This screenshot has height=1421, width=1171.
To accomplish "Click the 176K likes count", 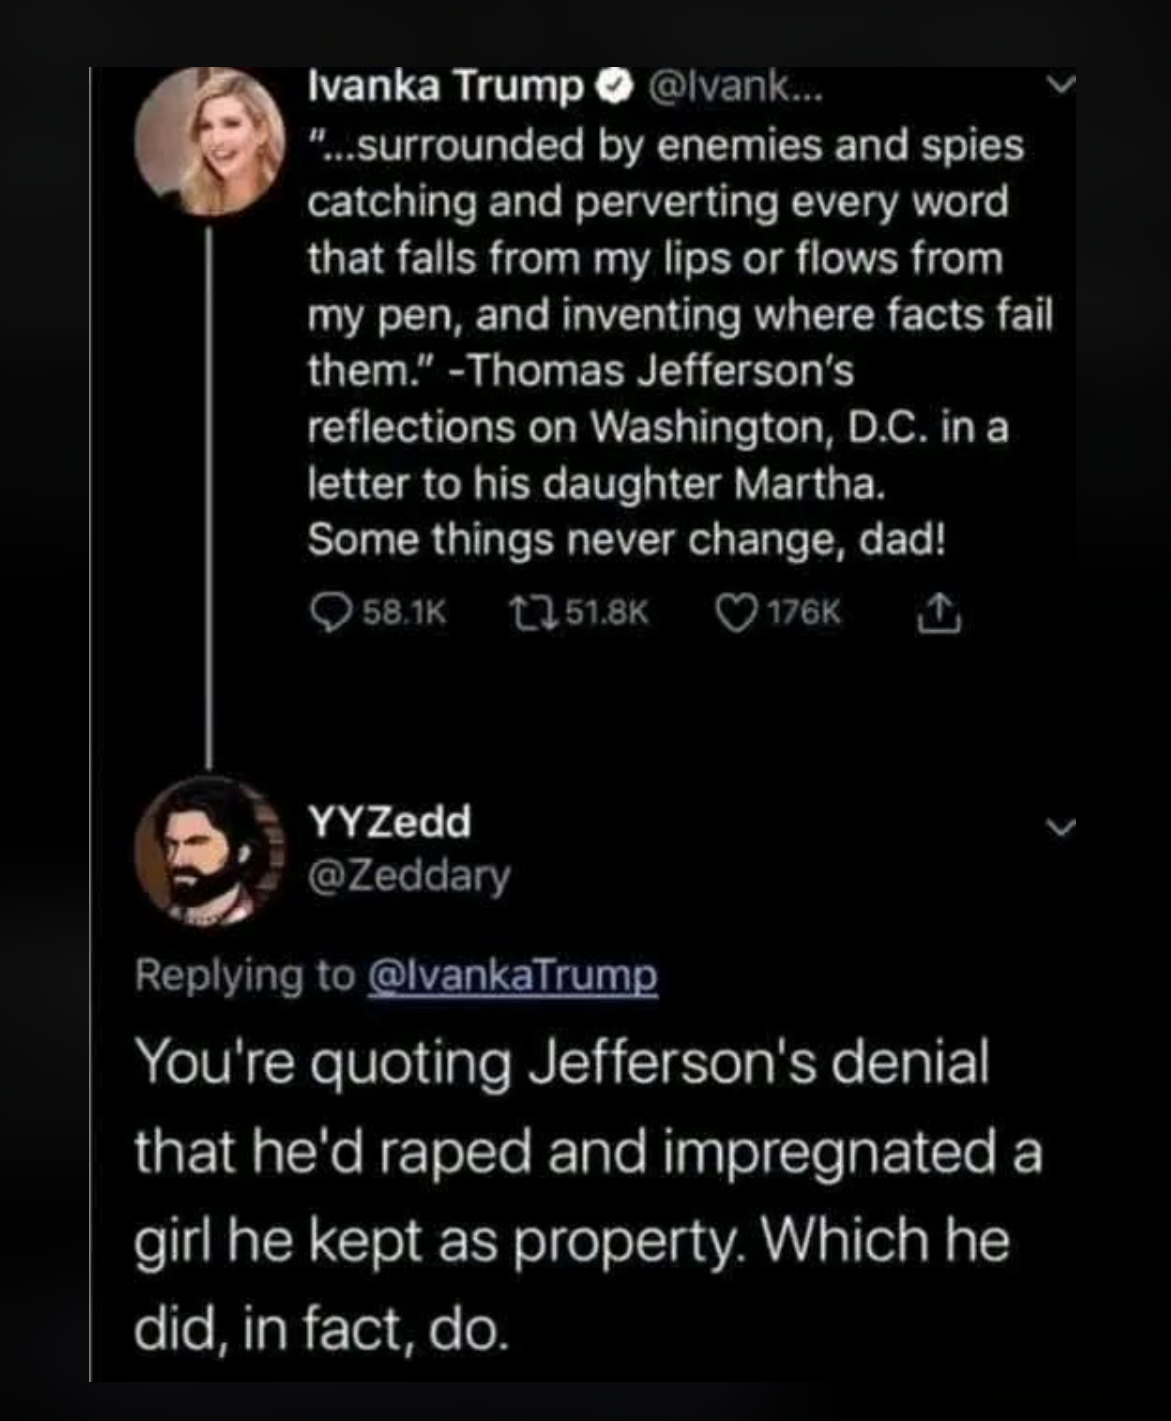I will (x=804, y=611).
